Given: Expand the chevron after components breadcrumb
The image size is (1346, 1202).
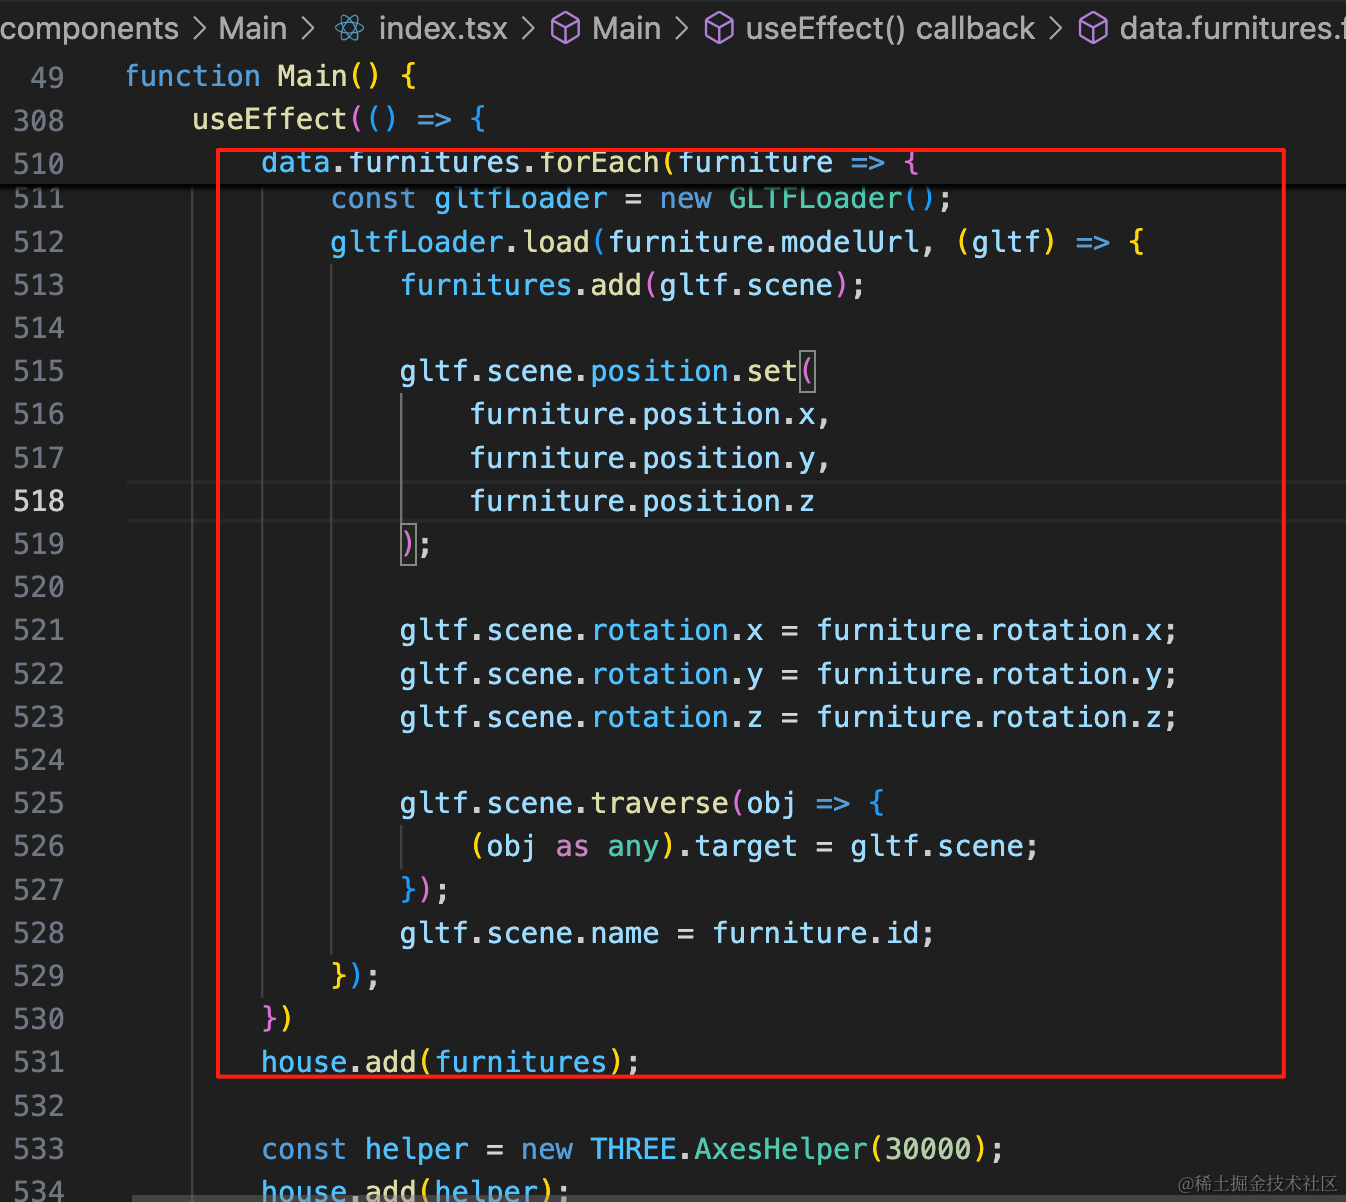Looking at the screenshot, I should tap(199, 29).
